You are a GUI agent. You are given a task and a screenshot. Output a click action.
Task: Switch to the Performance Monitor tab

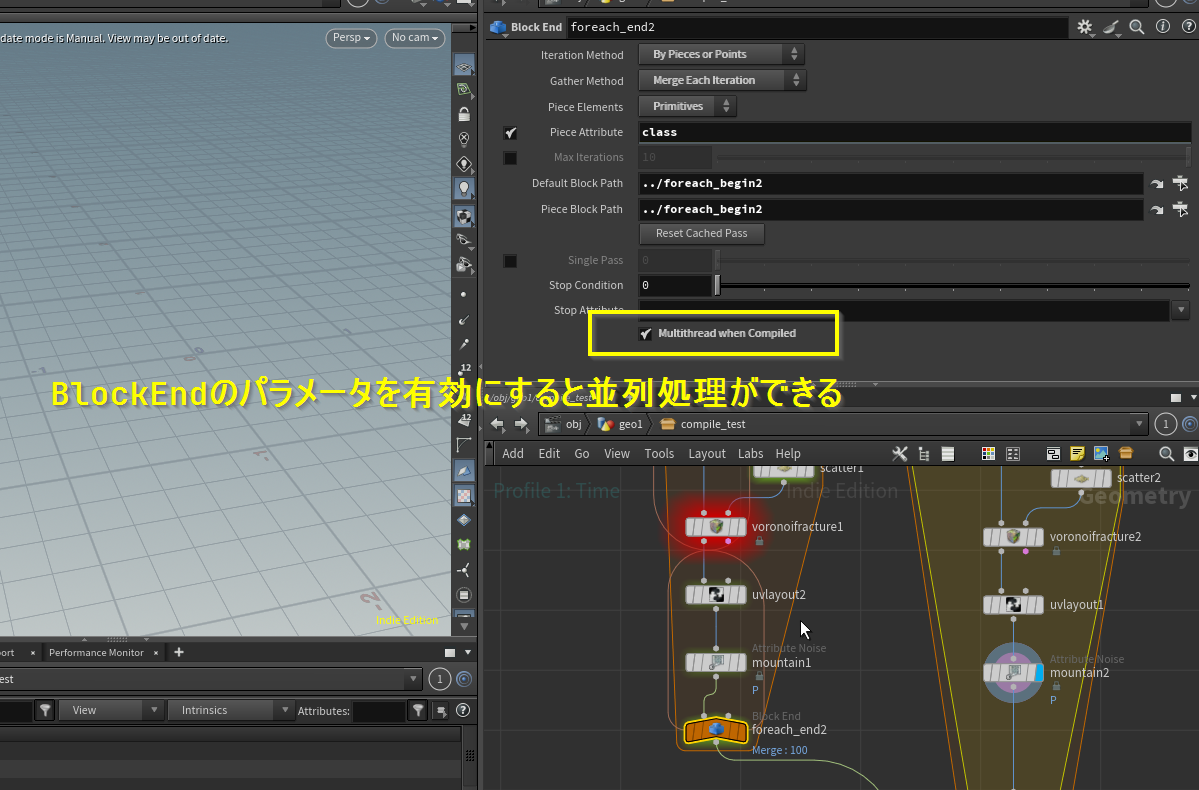pos(96,653)
